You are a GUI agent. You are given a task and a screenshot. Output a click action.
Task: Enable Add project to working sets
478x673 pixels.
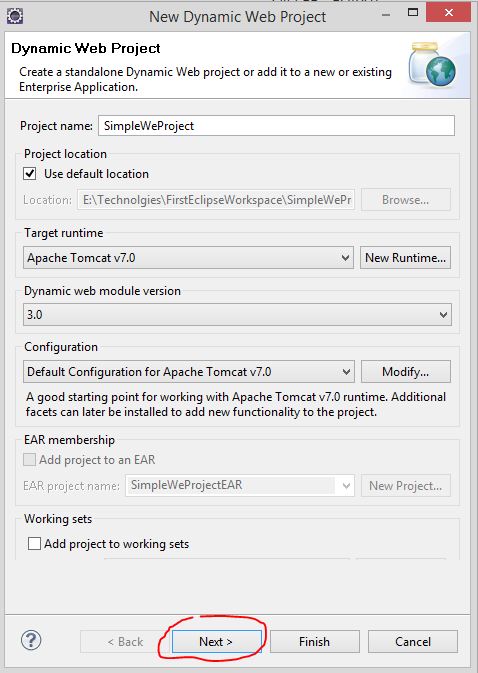(34, 543)
